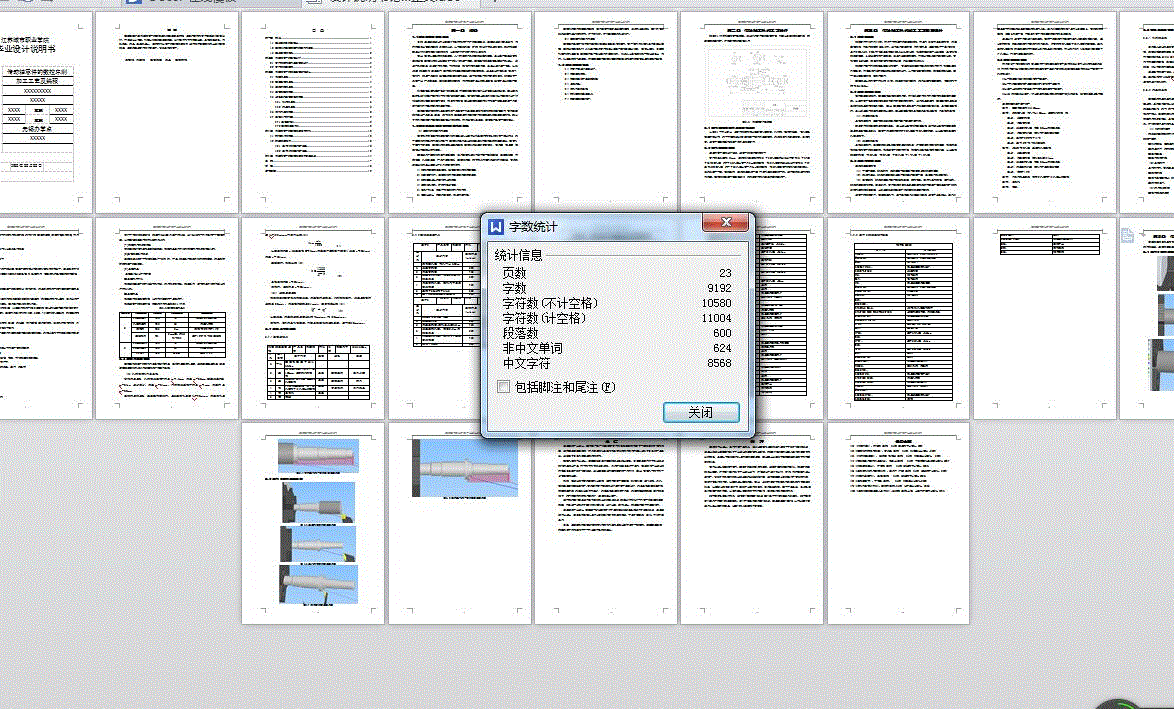The image size is (1174, 709).
Task: Click the 包括脚注和尾注 label text
Action: 565,387
